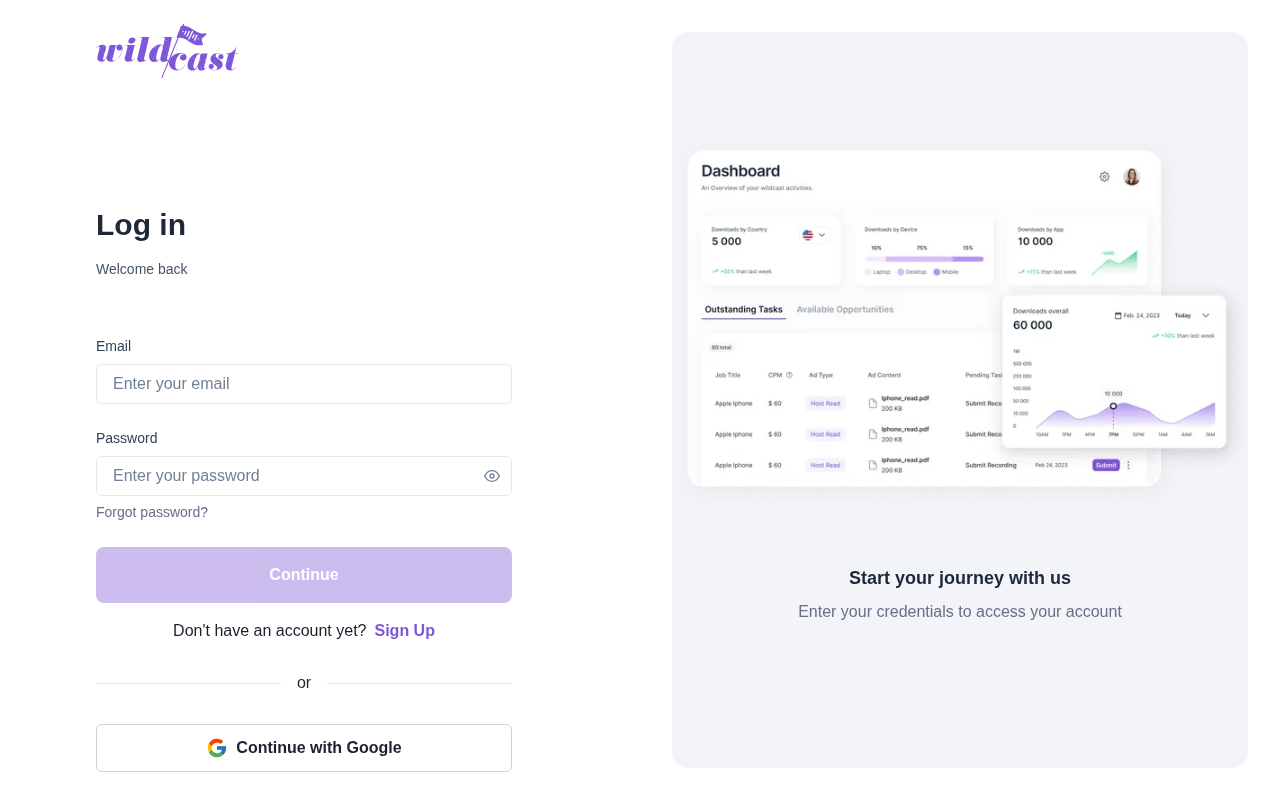The image size is (1280, 800).
Task: Open the Sign Up link
Action: pyautogui.click(x=405, y=631)
